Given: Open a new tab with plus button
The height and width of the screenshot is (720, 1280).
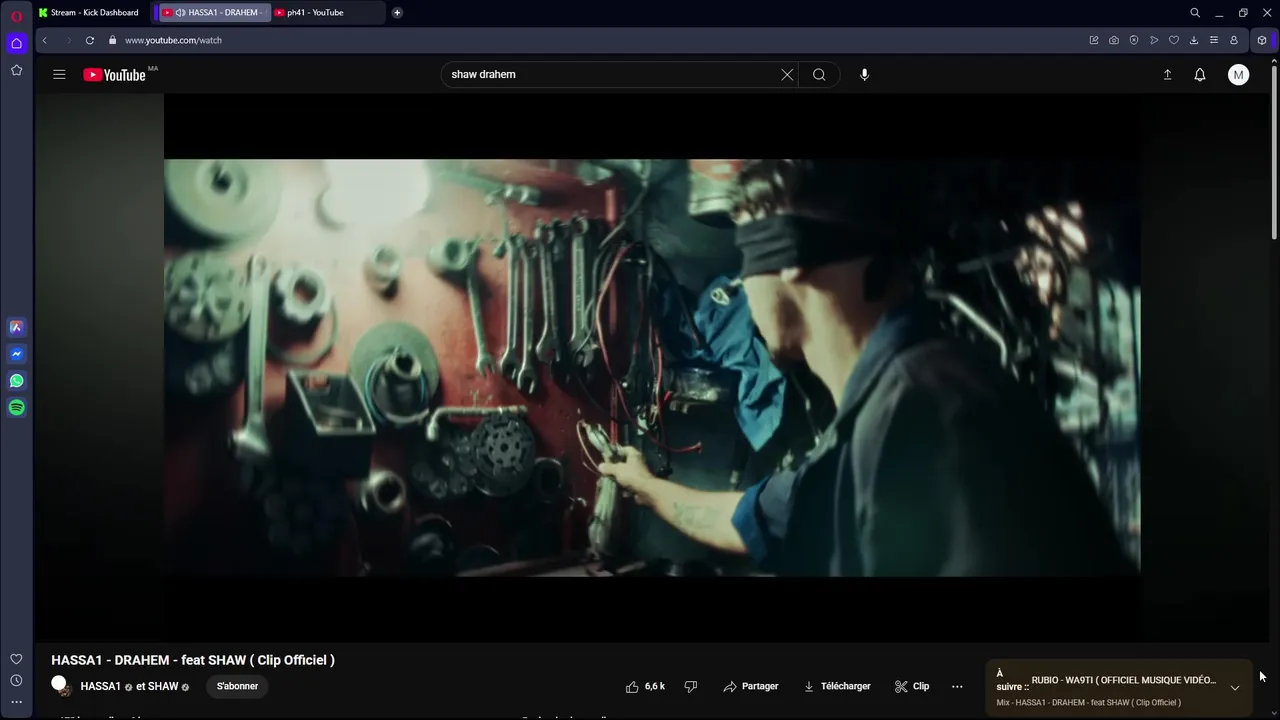Looking at the screenshot, I should pyautogui.click(x=397, y=13).
